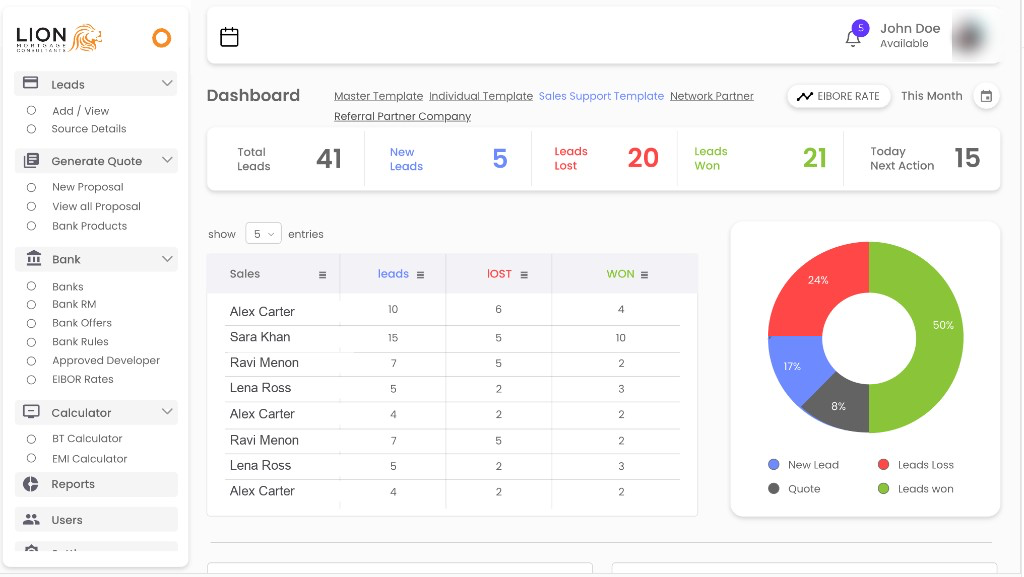Collapse the Calculator section chevron
This screenshot has height=577, width=1024.
click(x=167, y=412)
